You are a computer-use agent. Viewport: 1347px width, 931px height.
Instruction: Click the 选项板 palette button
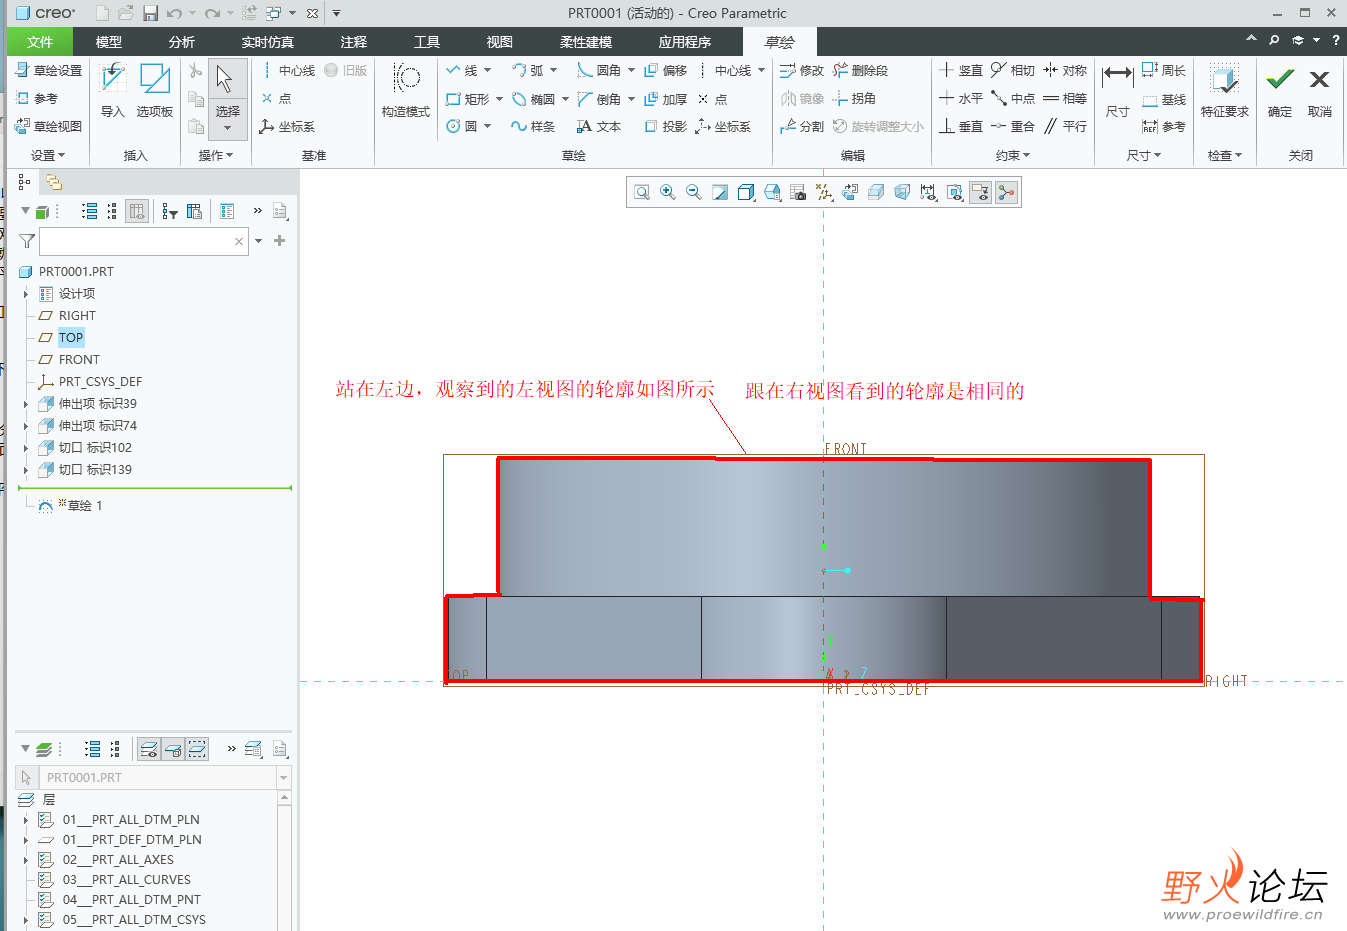(155, 92)
